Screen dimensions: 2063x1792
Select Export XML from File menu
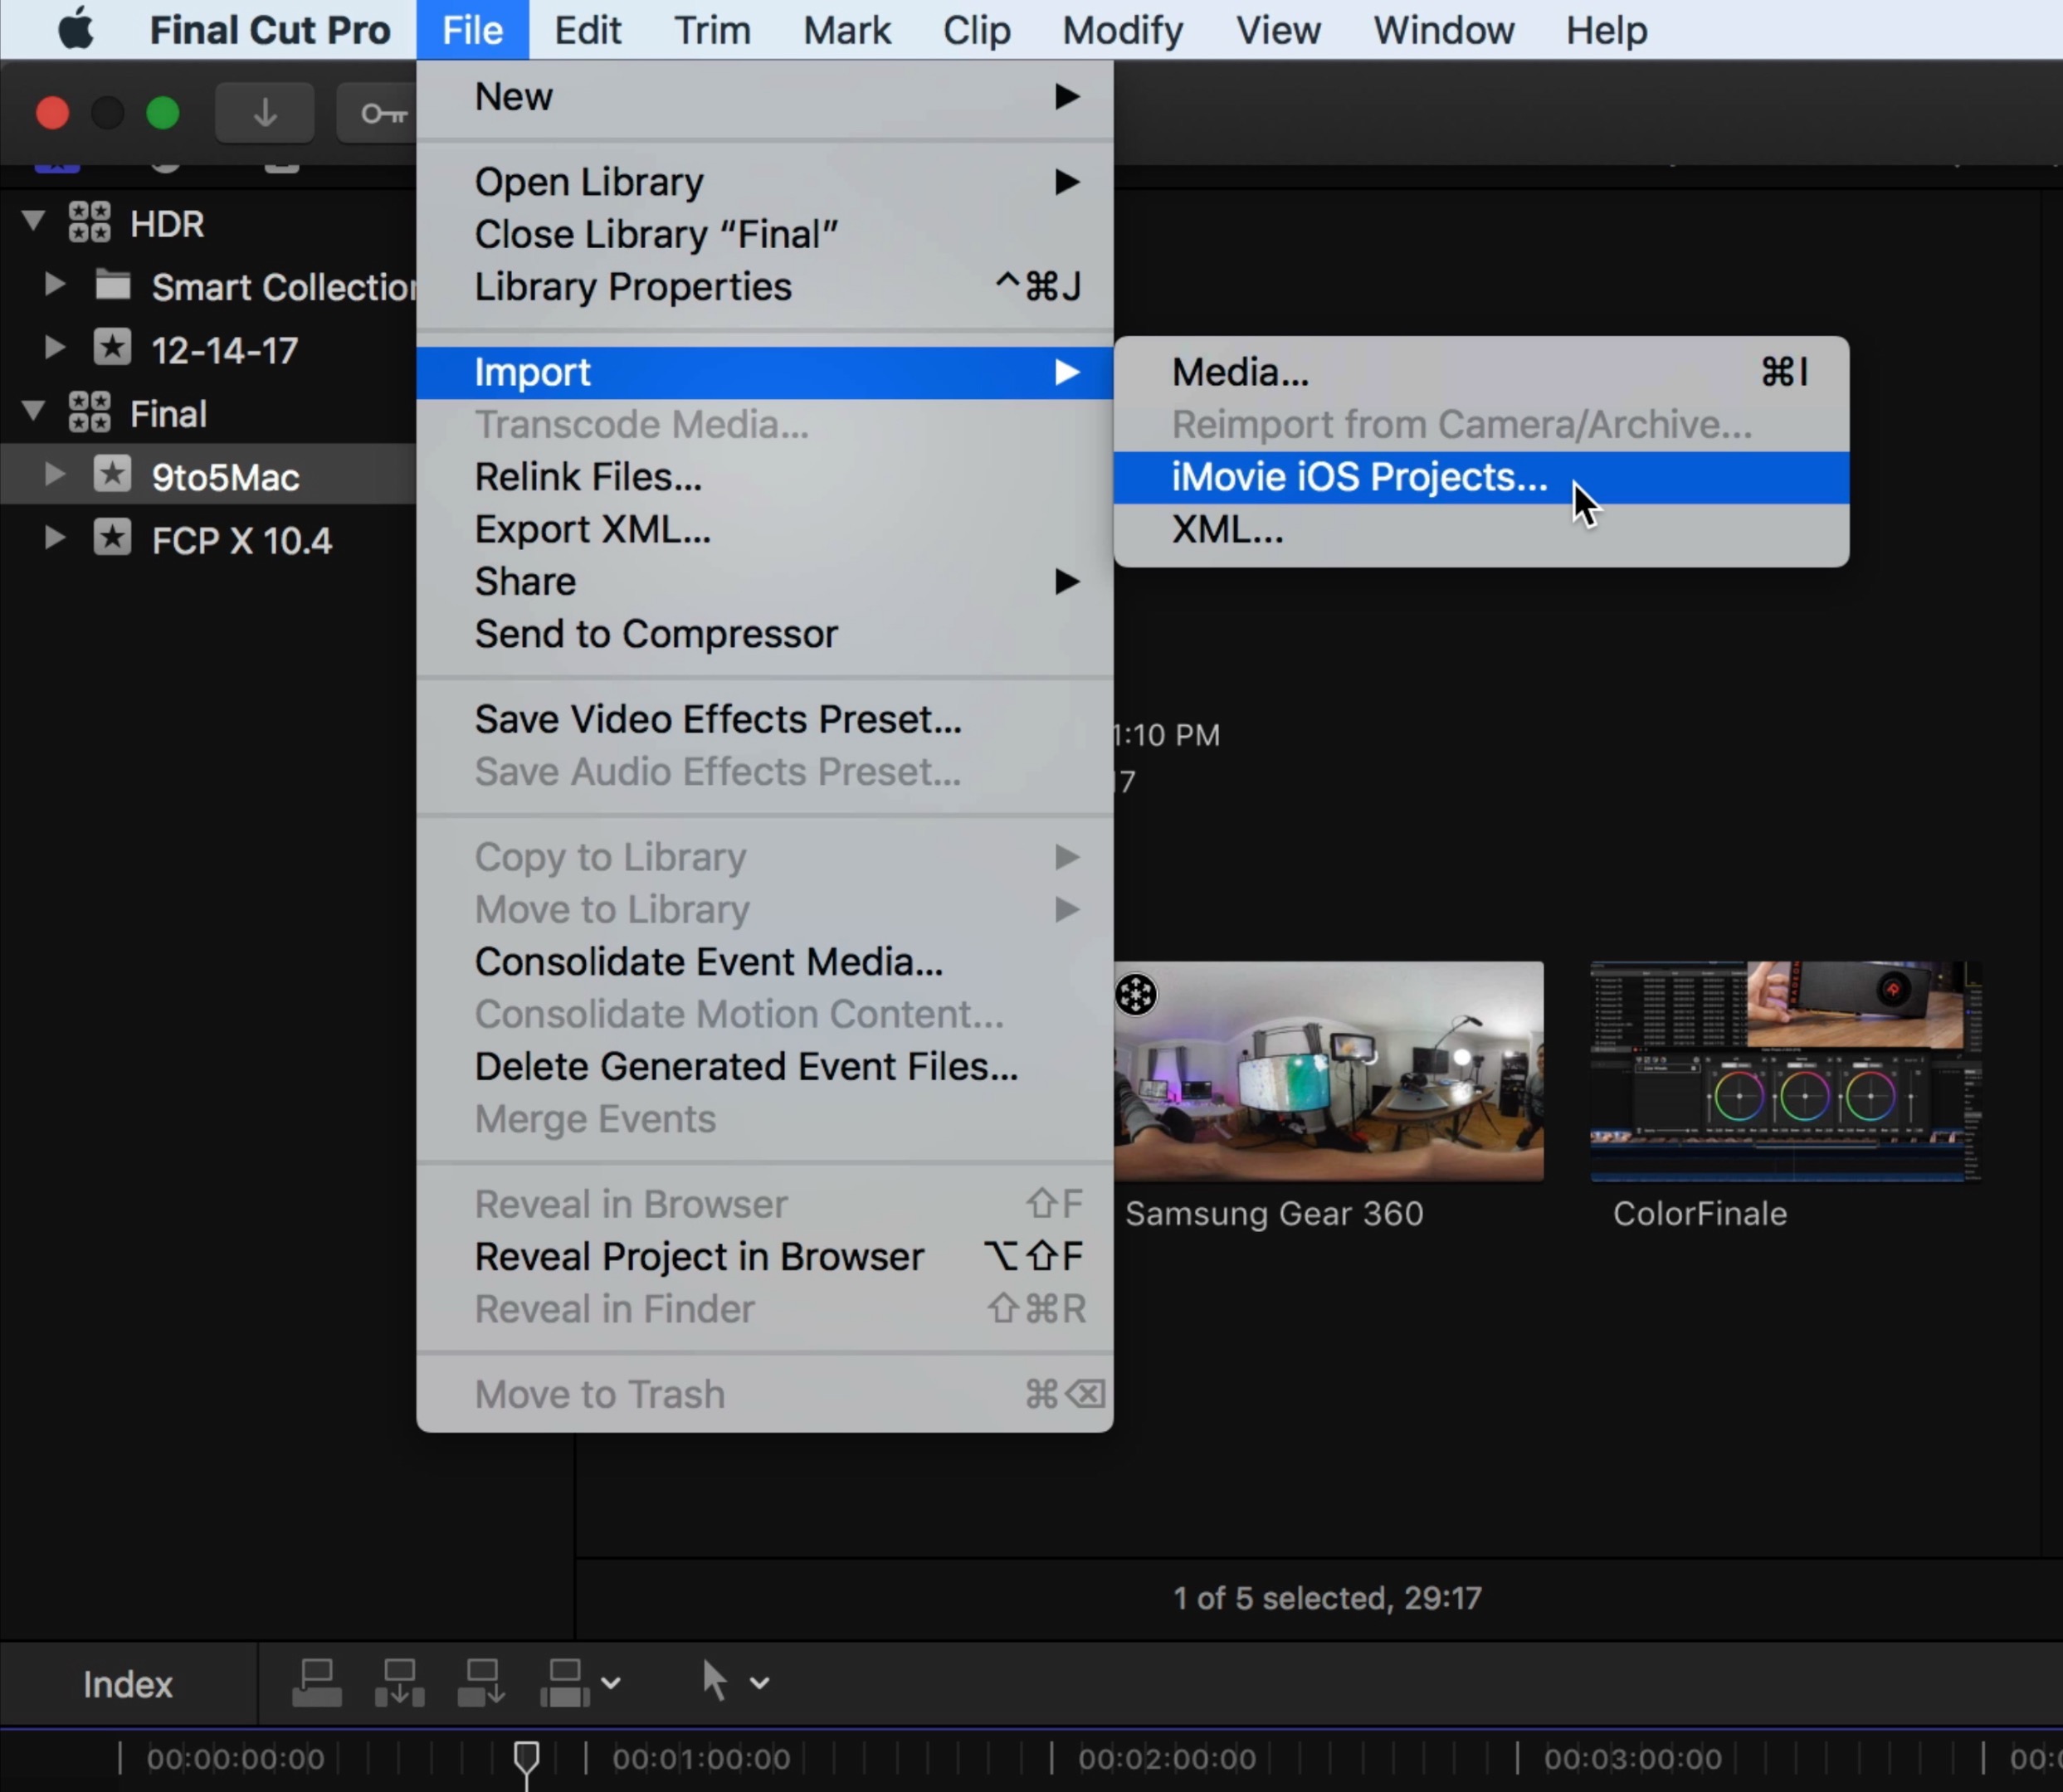(592, 529)
